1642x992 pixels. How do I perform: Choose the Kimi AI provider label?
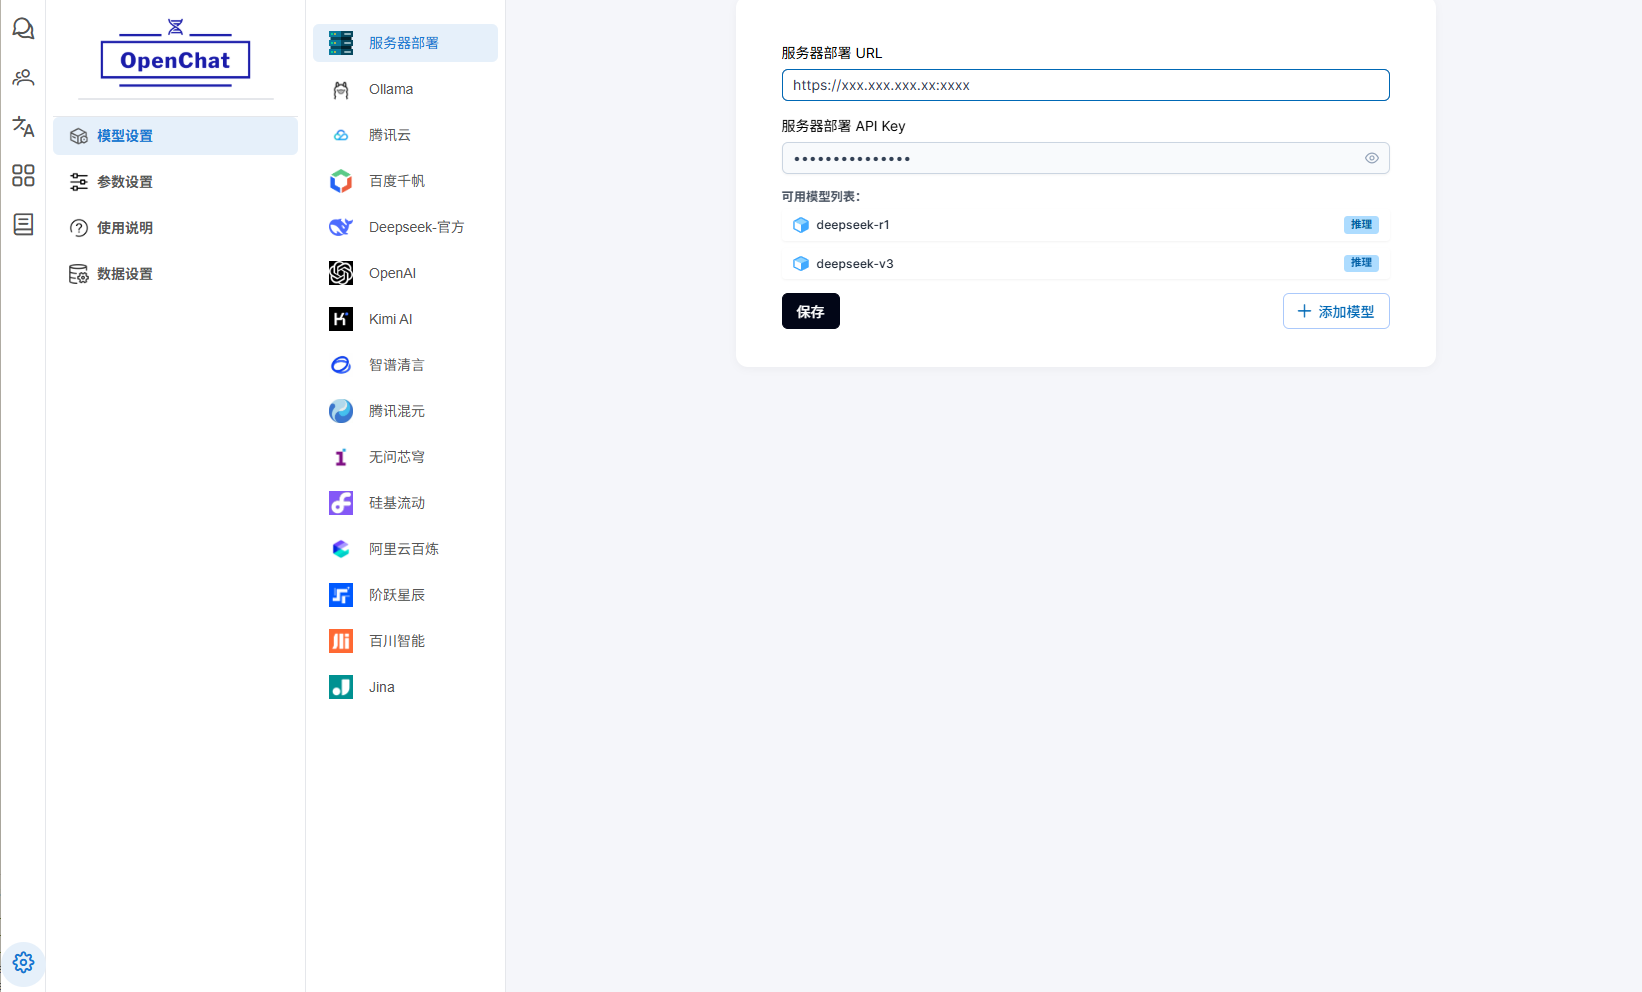391,319
